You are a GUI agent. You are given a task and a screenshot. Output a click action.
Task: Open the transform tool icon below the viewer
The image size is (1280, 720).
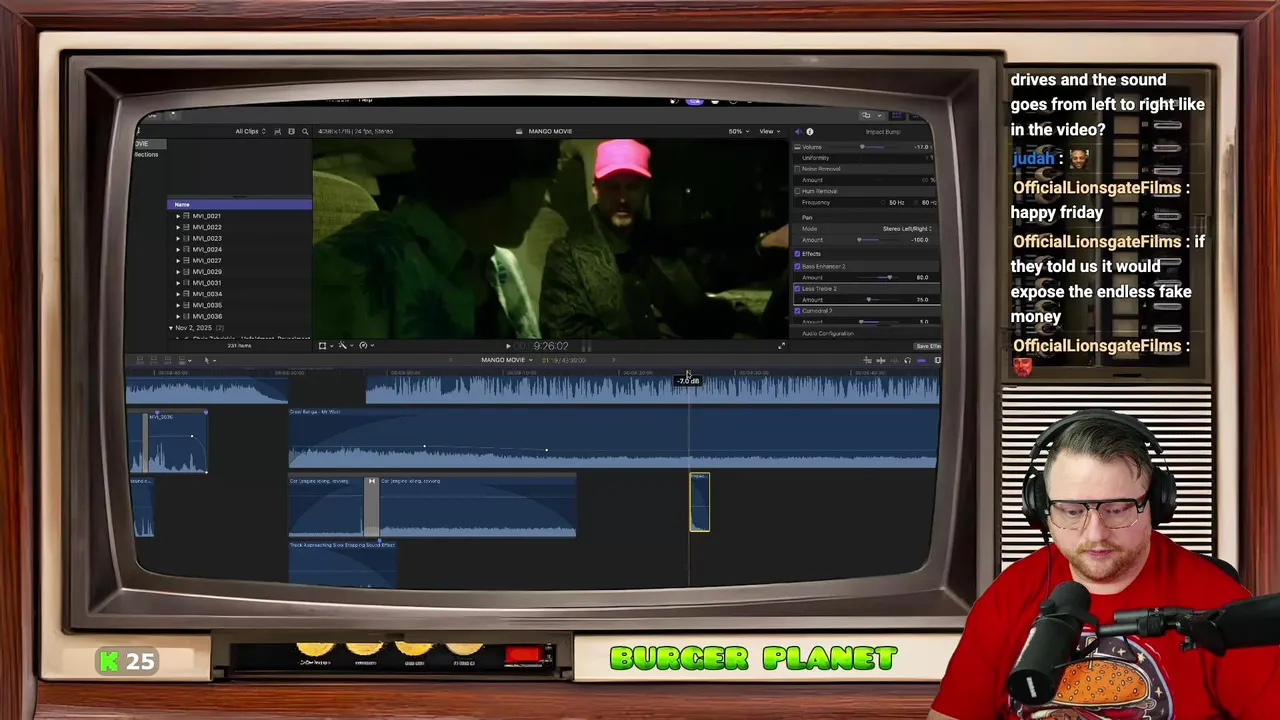323,345
